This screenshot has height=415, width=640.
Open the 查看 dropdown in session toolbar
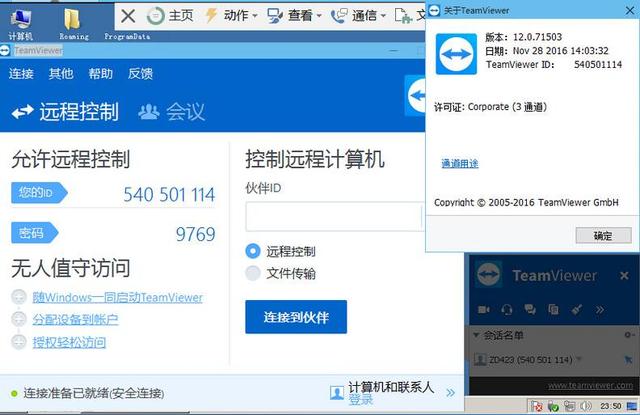pyautogui.click(x=294, y=16)
